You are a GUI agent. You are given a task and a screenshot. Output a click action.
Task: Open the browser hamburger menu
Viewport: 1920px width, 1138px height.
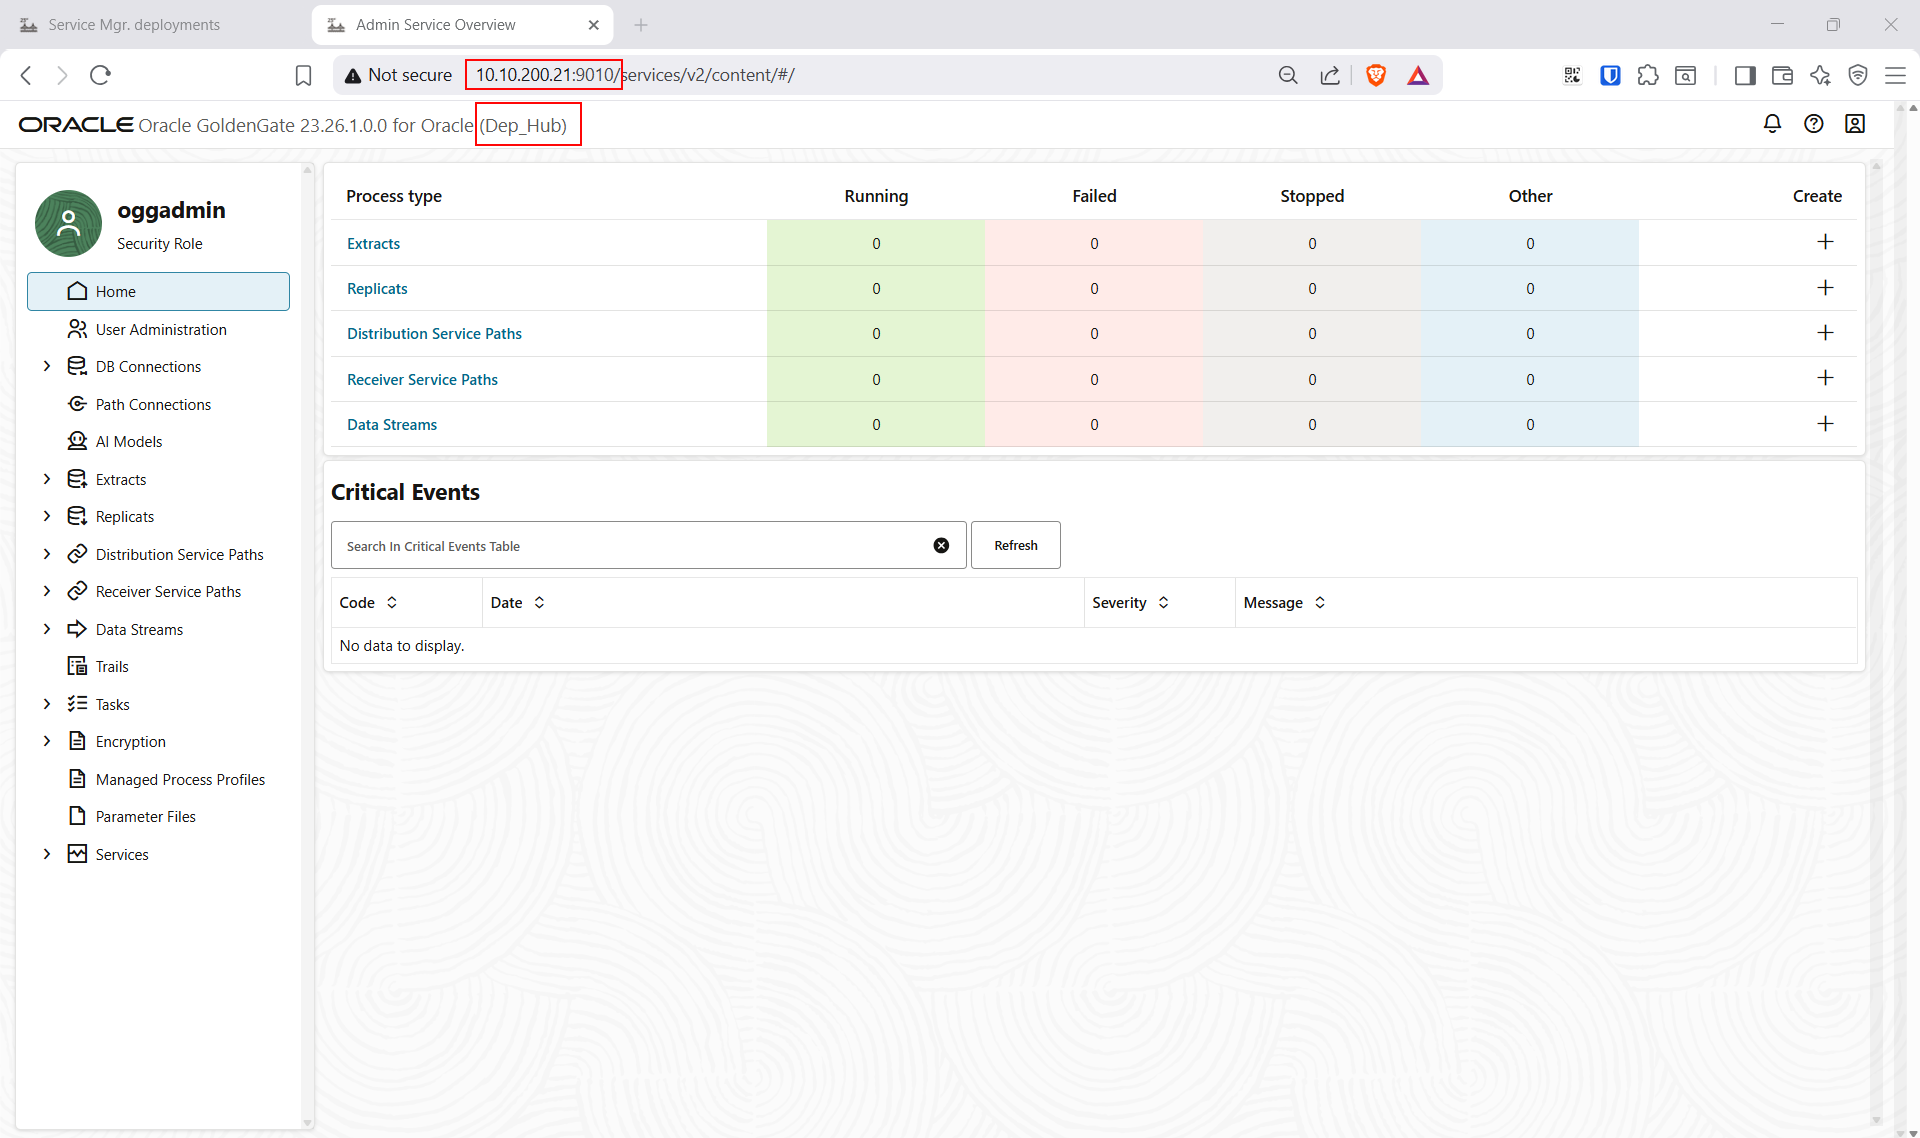pyautogui.click(x=1895, y=75)
